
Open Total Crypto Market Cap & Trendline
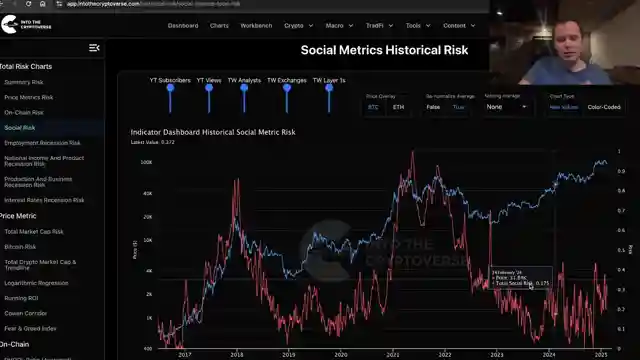click(40, 265)
